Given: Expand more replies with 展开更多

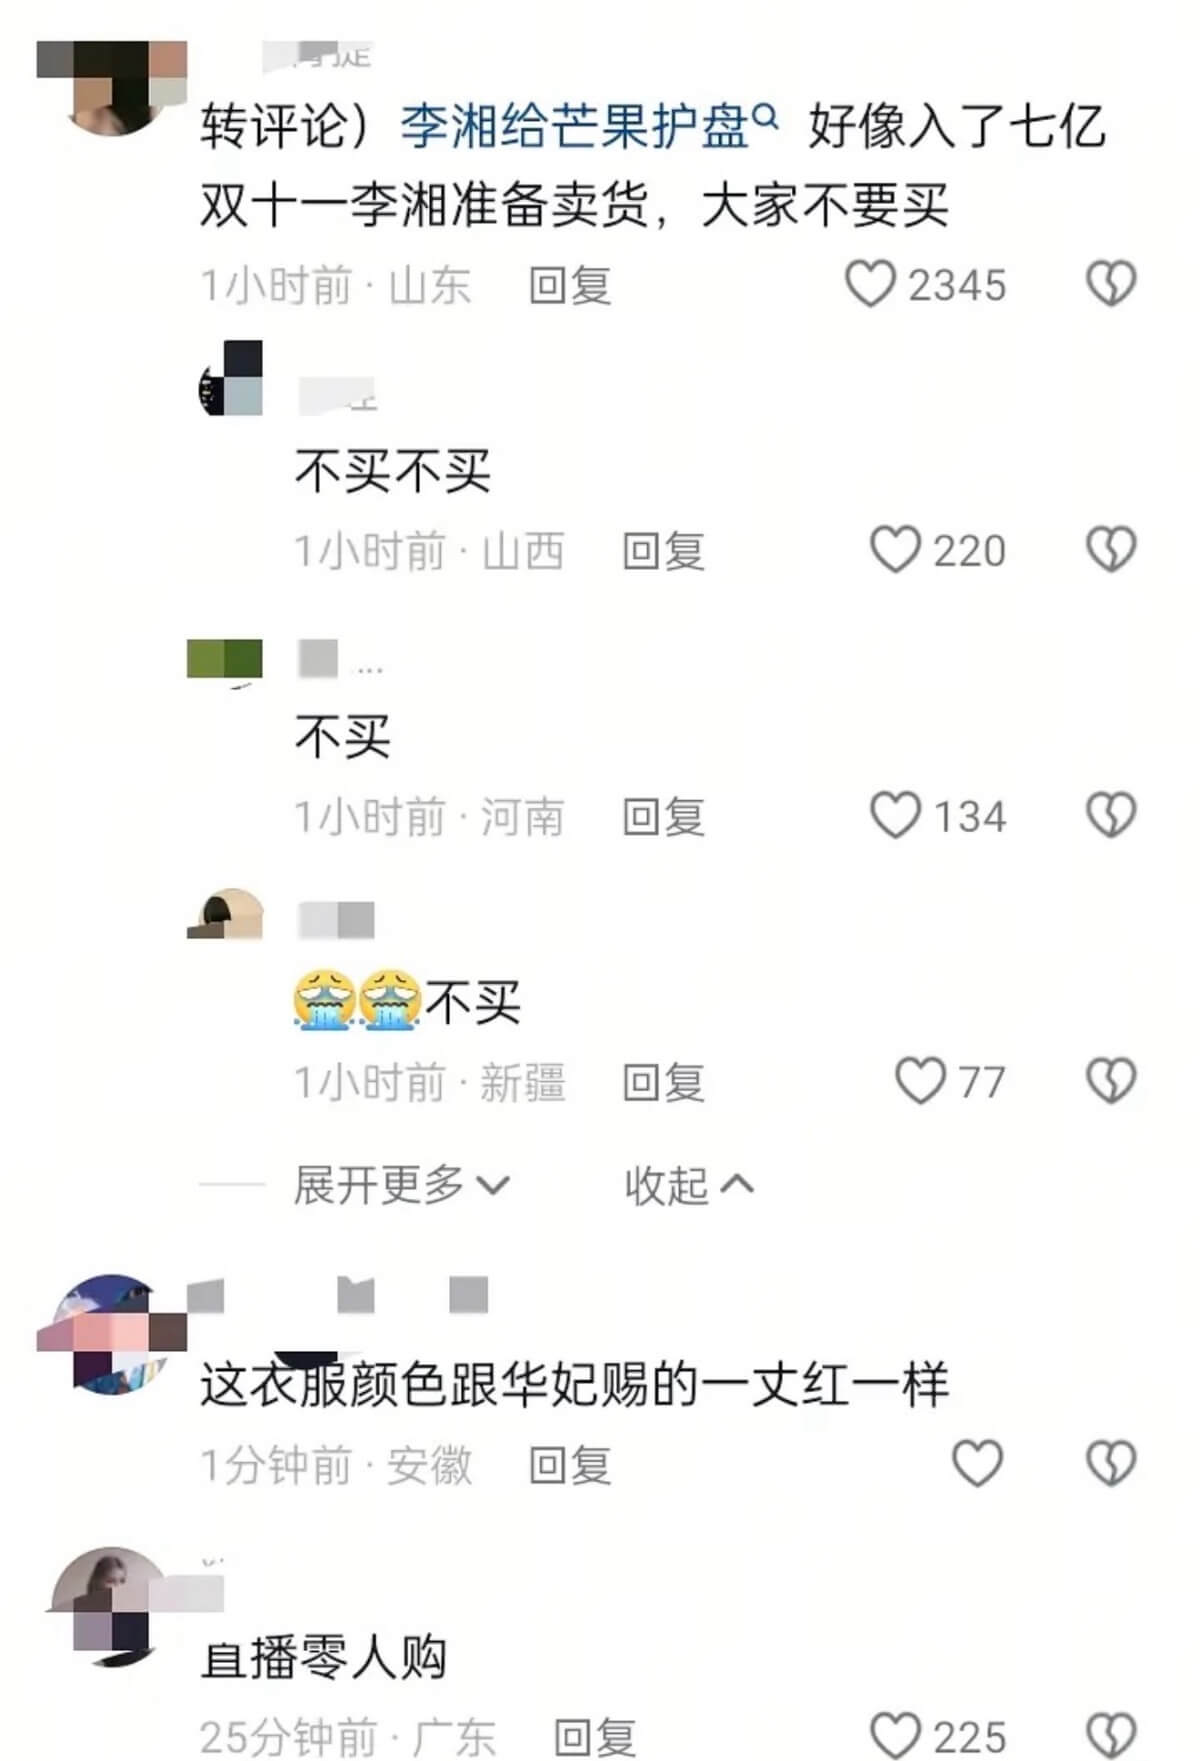Looking at the screenshot, I should (401, 1185).
